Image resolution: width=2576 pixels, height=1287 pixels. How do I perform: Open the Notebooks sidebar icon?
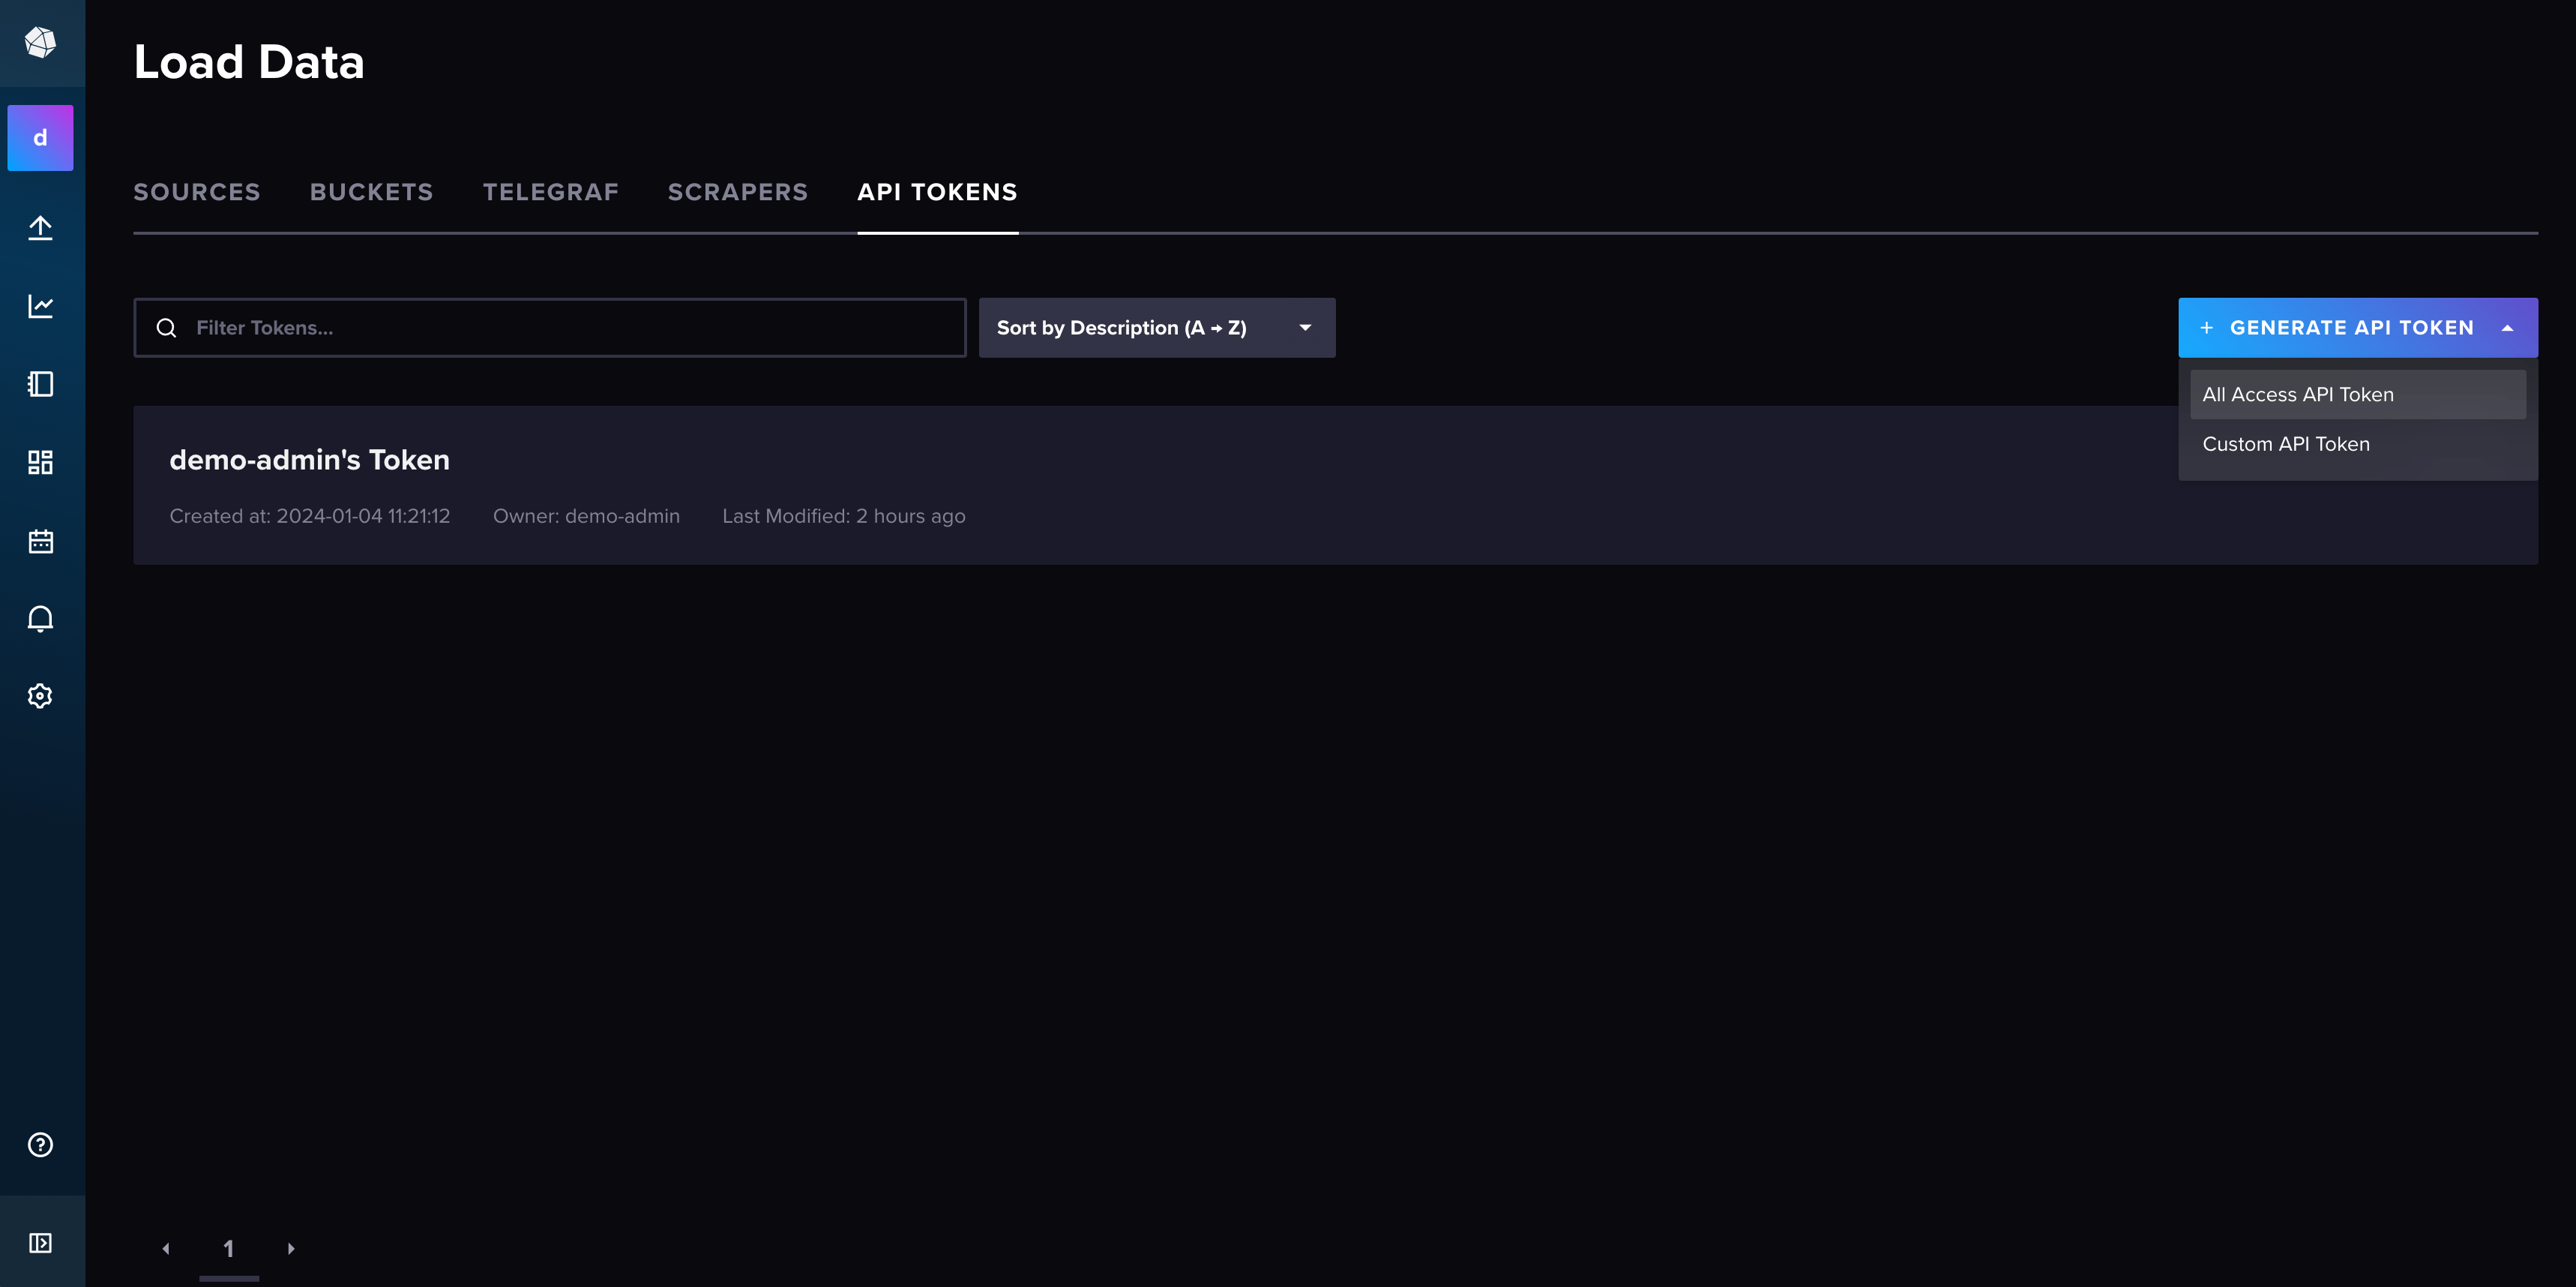click(40, 384)
